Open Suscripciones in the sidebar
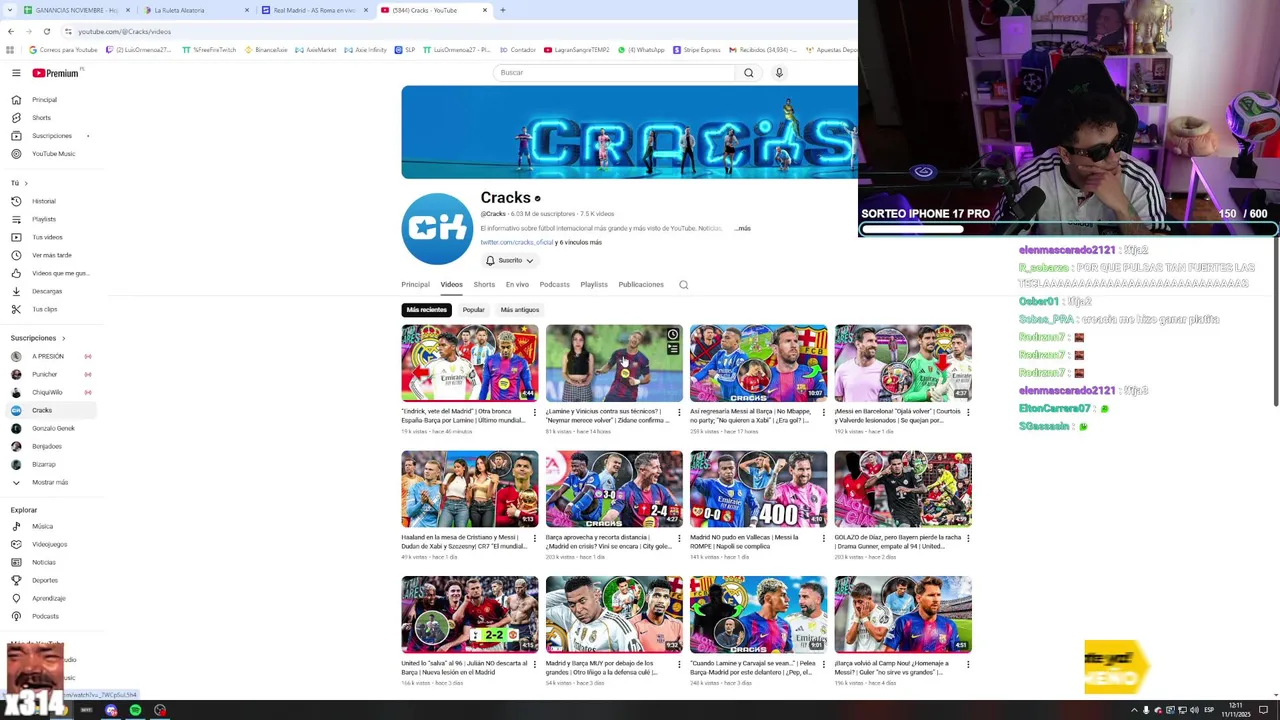Viewport: 1280px width, 720px height. (x=51, y=136)
